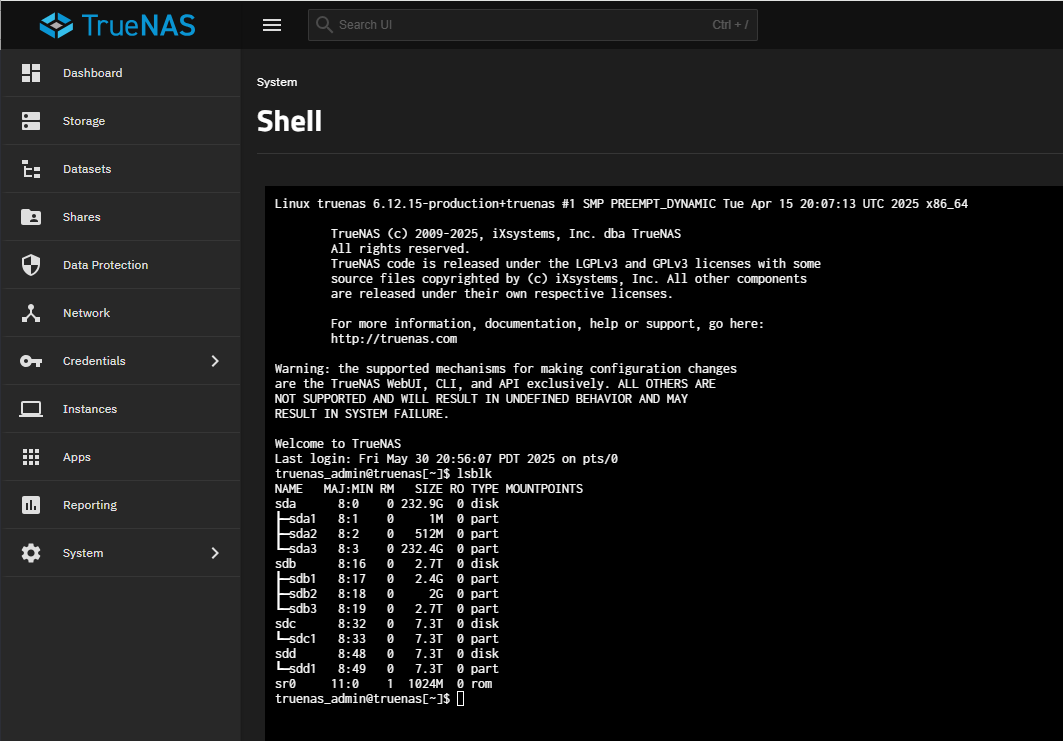Click the Shell page heading
The height and width of the screenshot is (741, 1063).
point(289,121)
